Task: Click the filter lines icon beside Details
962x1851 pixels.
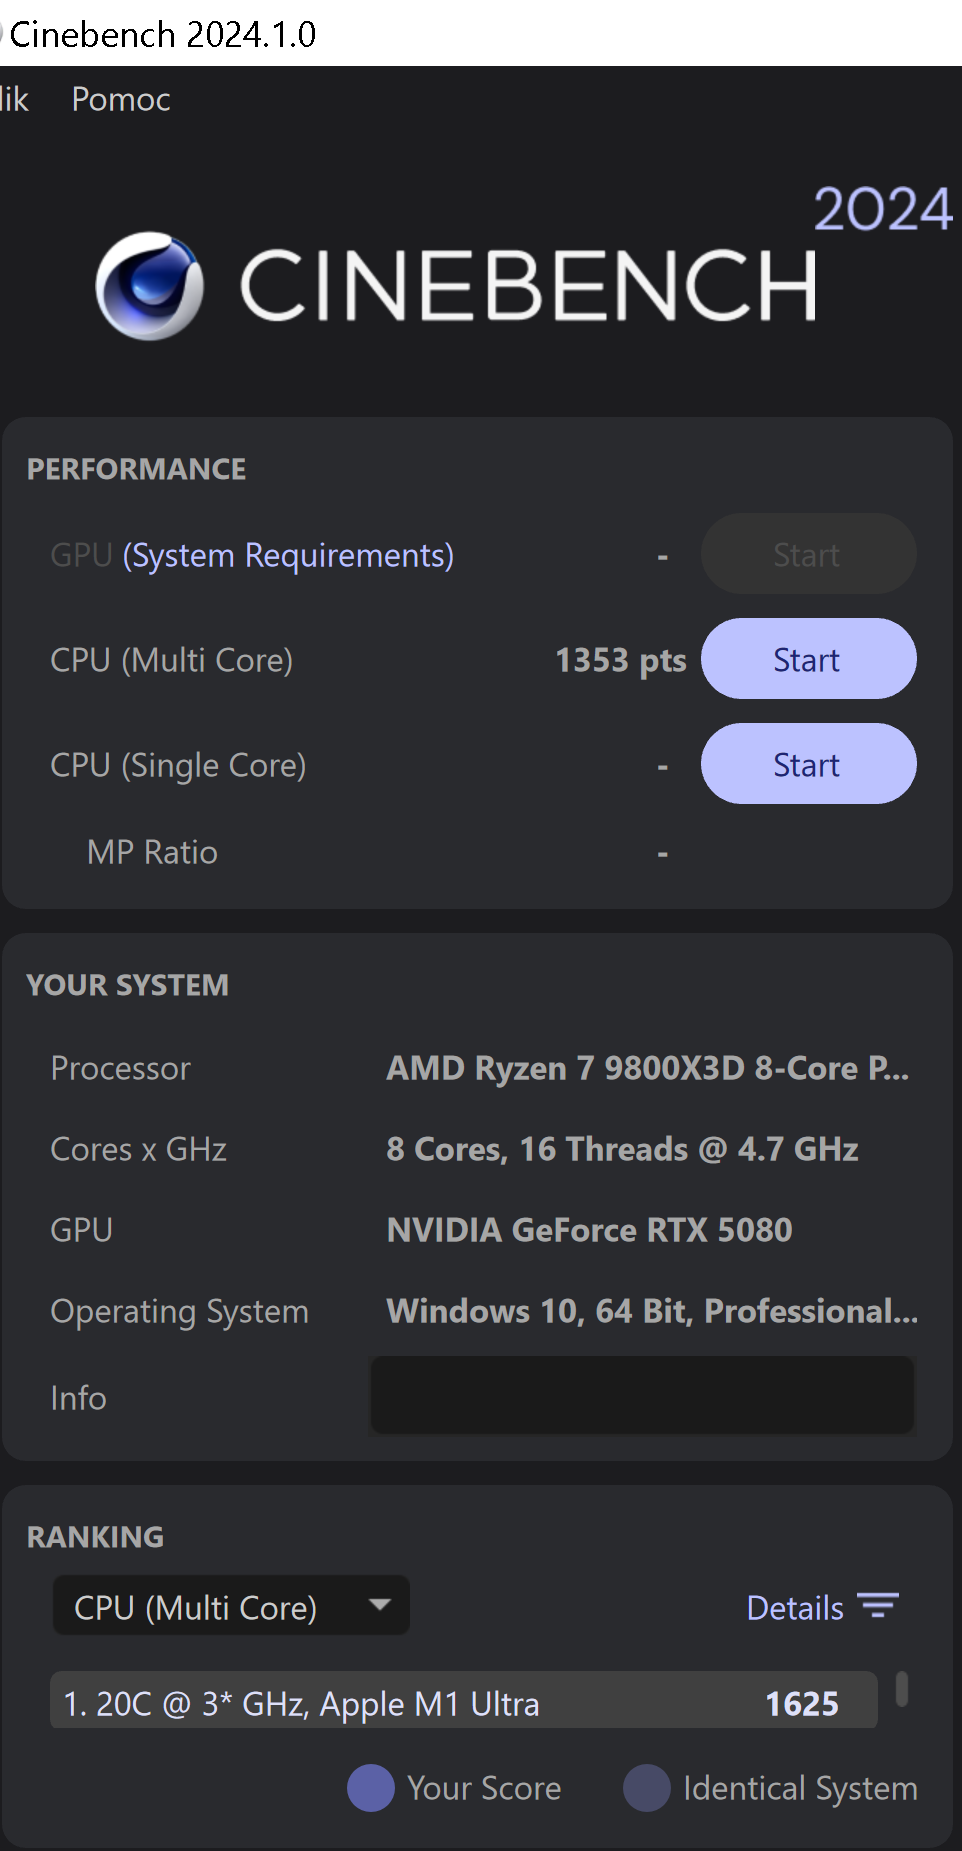Action: pos(878,1606)
